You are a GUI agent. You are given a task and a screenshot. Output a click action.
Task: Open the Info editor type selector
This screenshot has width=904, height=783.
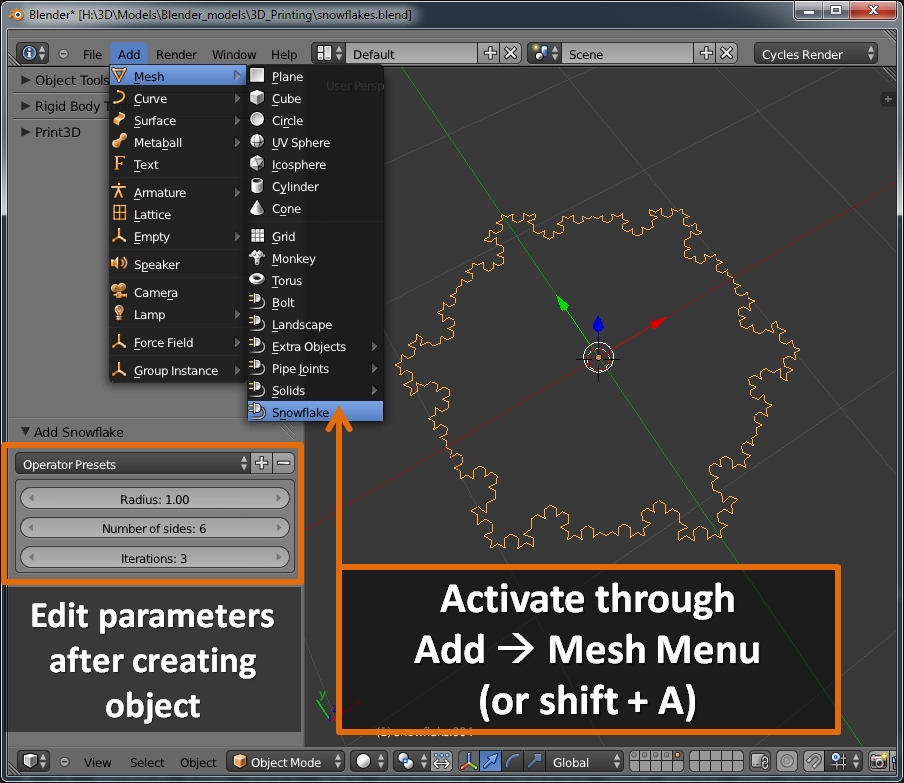tap(33, 54)
